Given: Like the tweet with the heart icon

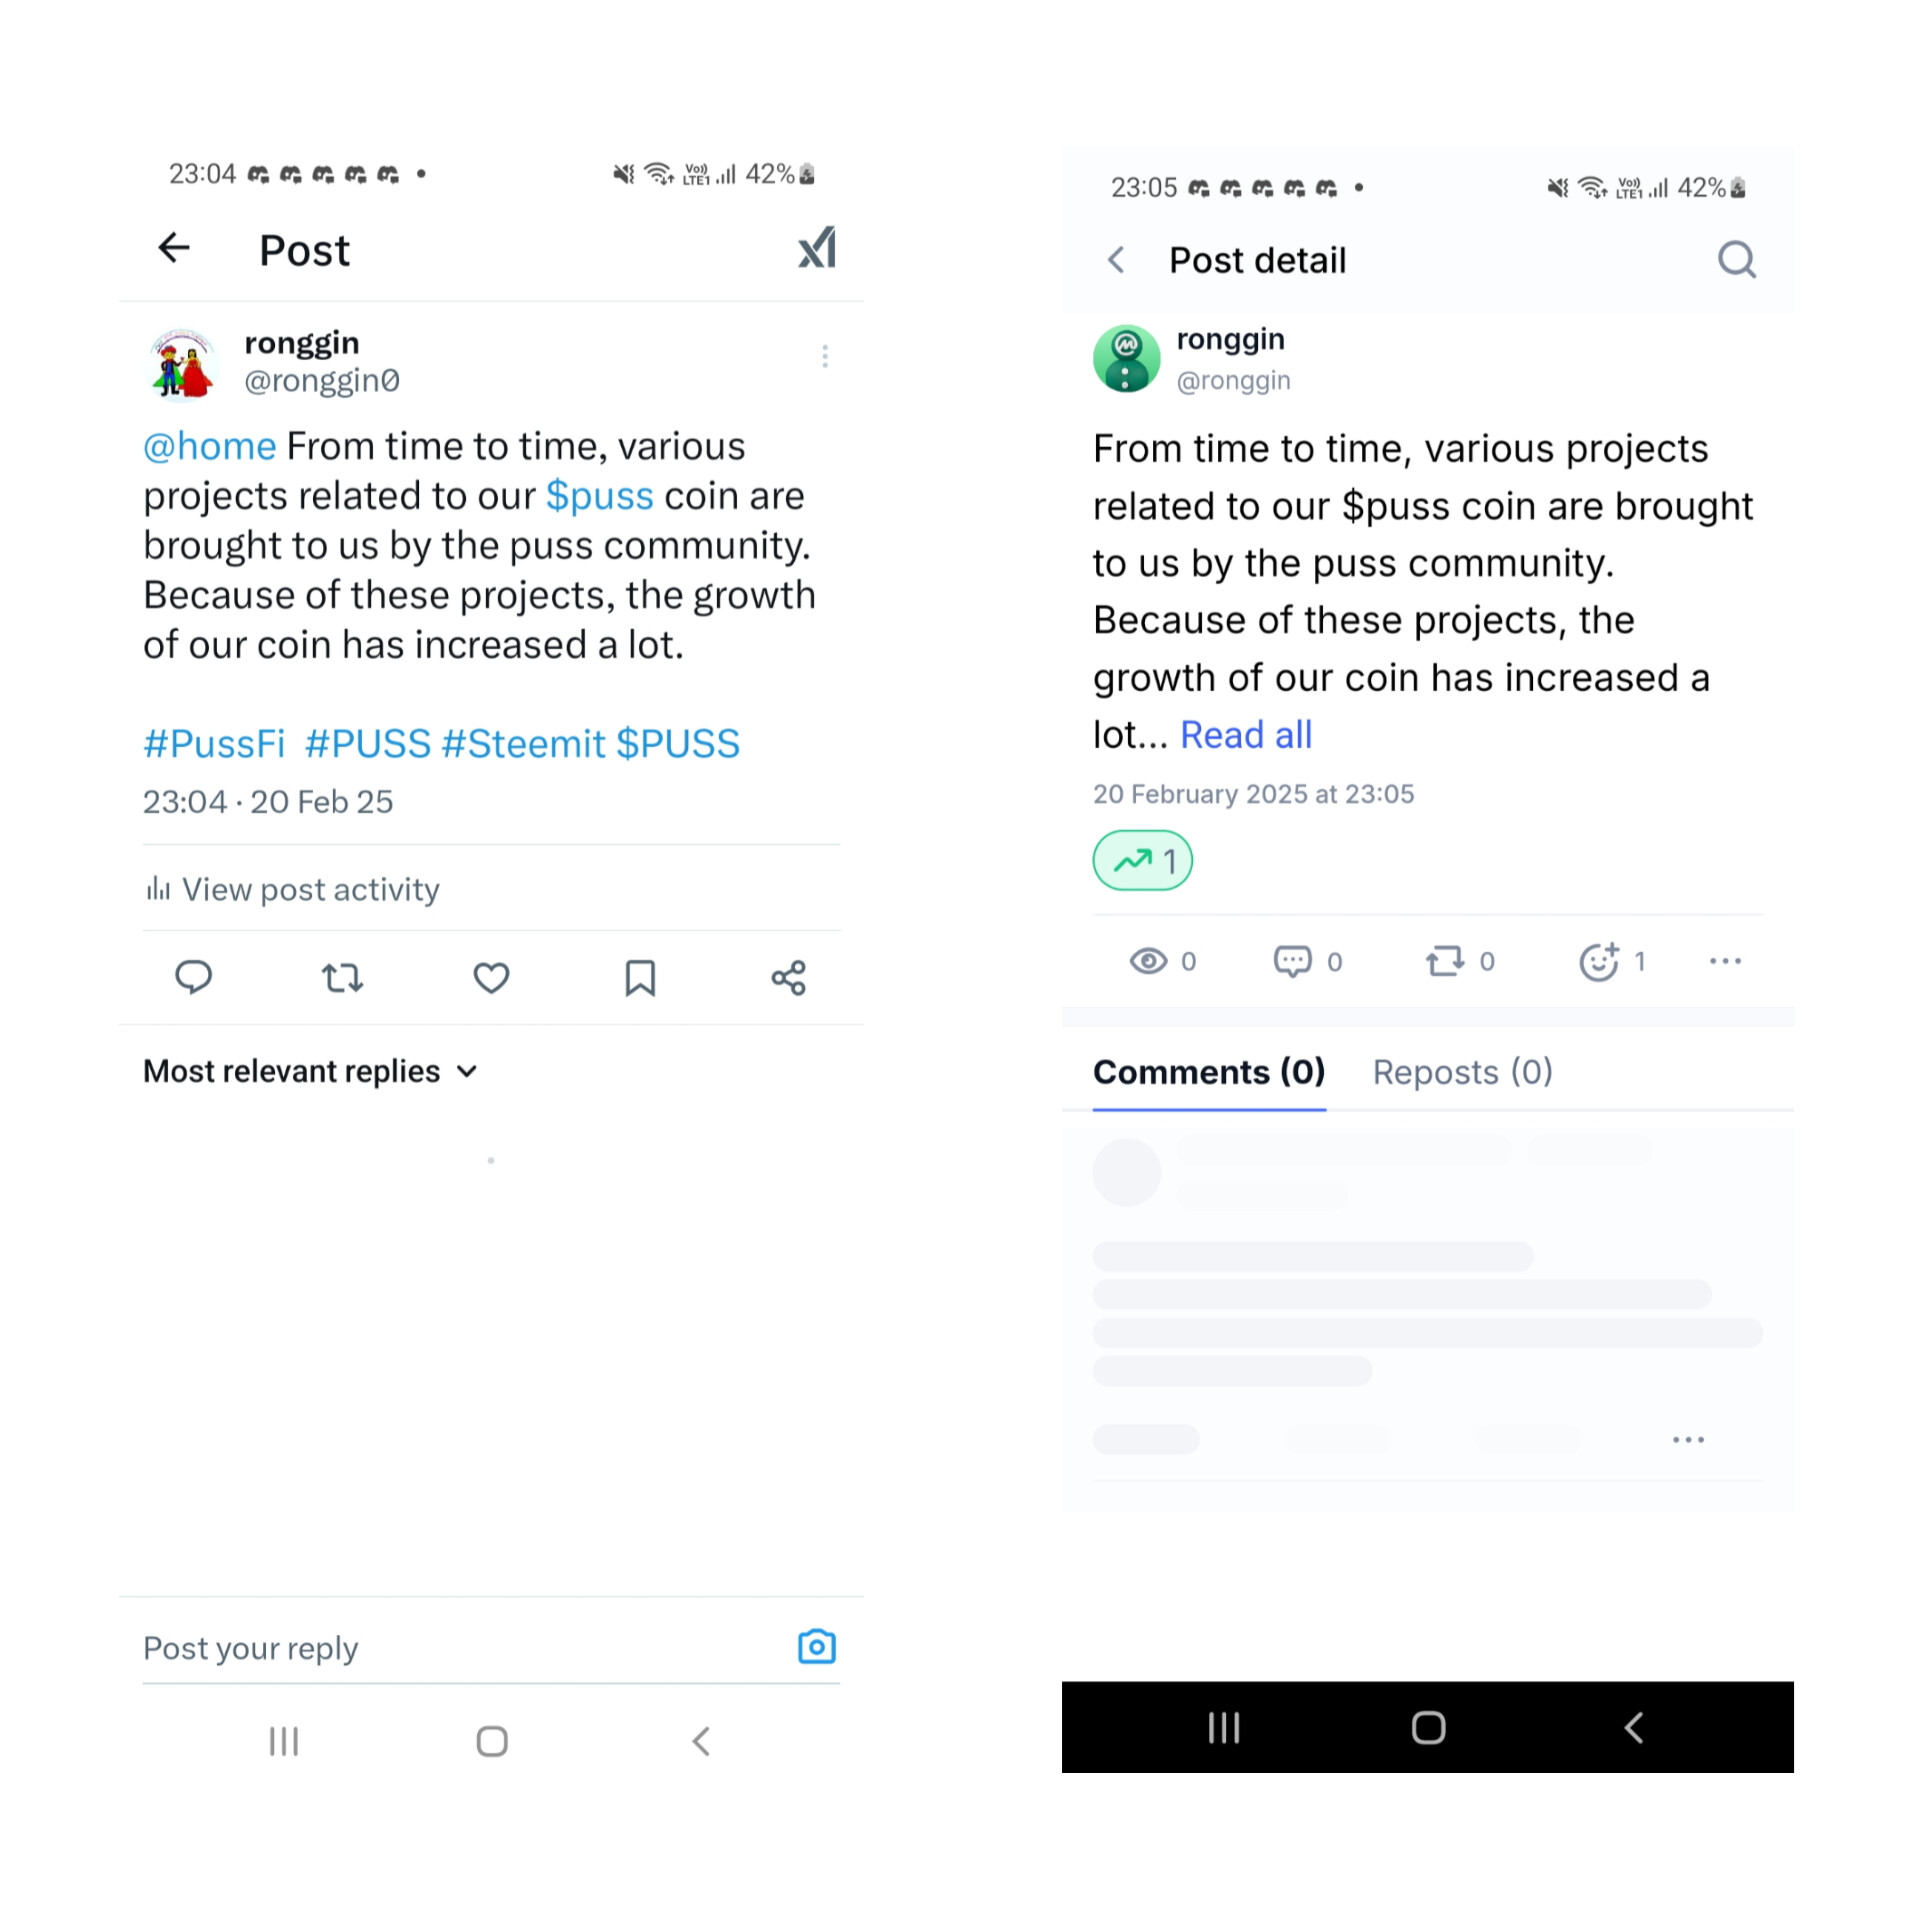Looking at the screenshot, I should pos(491,977).
